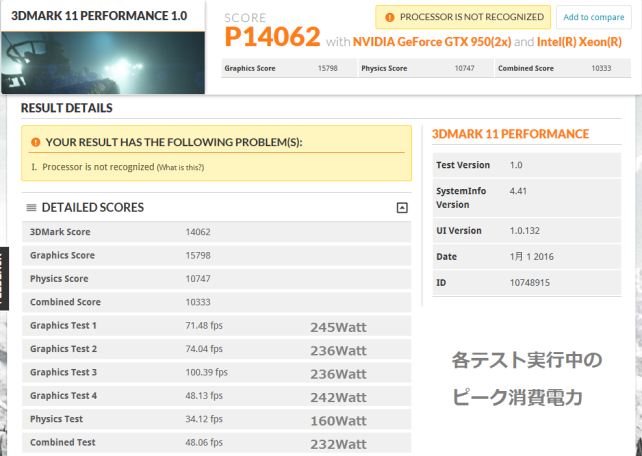Click the 232Watt power annotation
642x456 pixels.
[338, 444]
